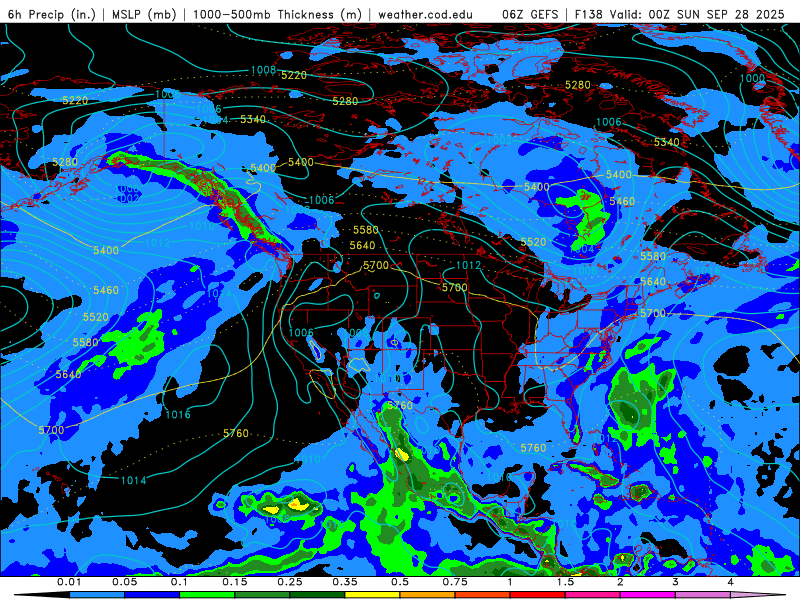Select the orange-red 0.75 legend swatch

483,595
